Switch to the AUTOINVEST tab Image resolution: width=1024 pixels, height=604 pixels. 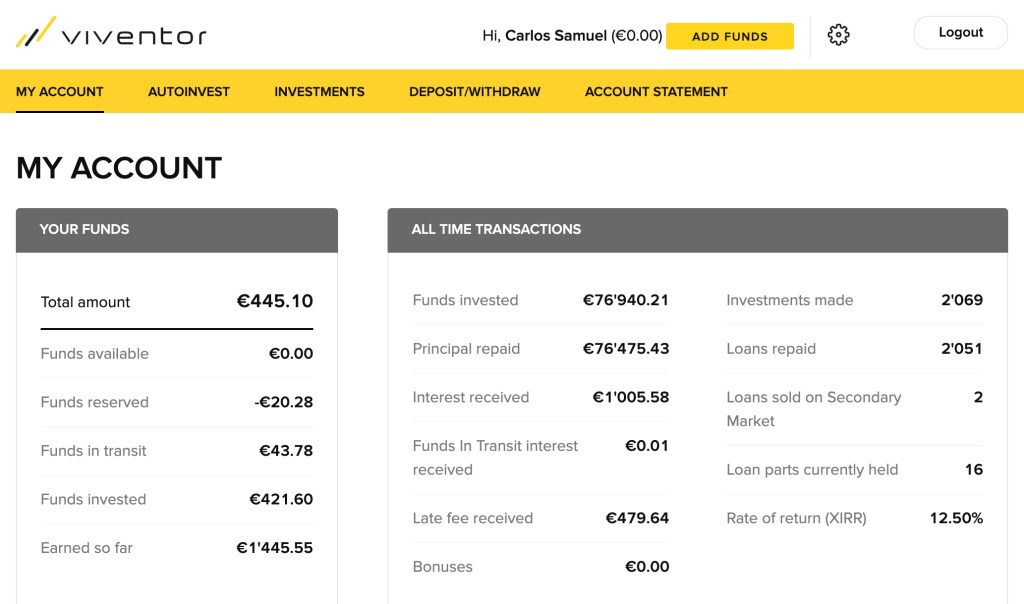(x=189, y=92)
